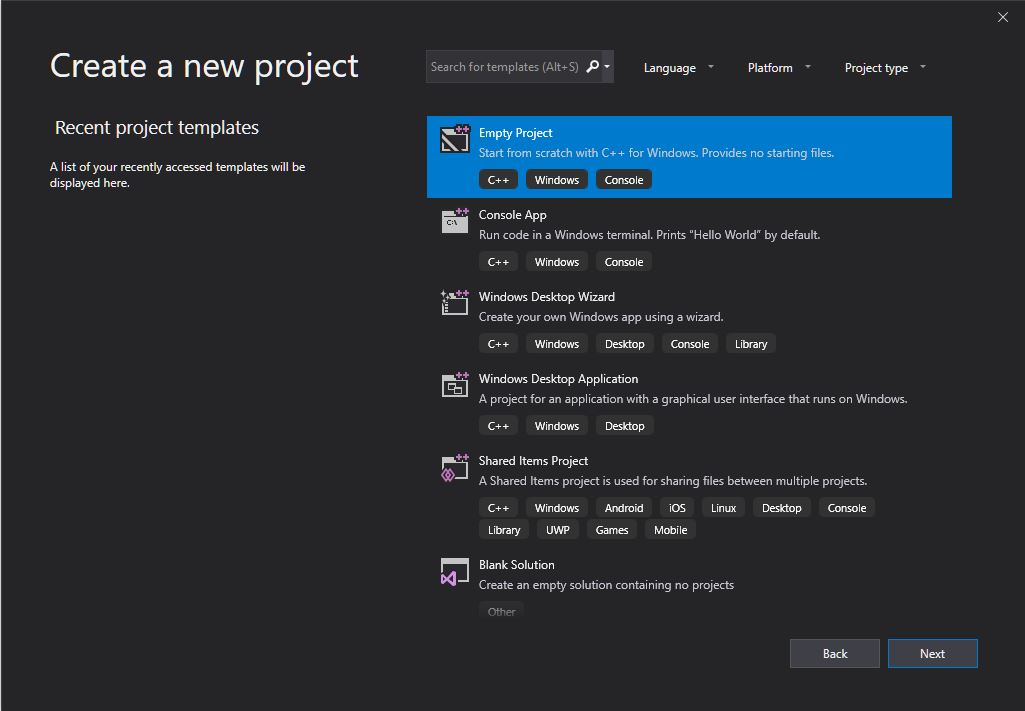The image size is (1025, 711).
Task: Click the Windows Desktop Application description
Action: click(x=693, y=399)
